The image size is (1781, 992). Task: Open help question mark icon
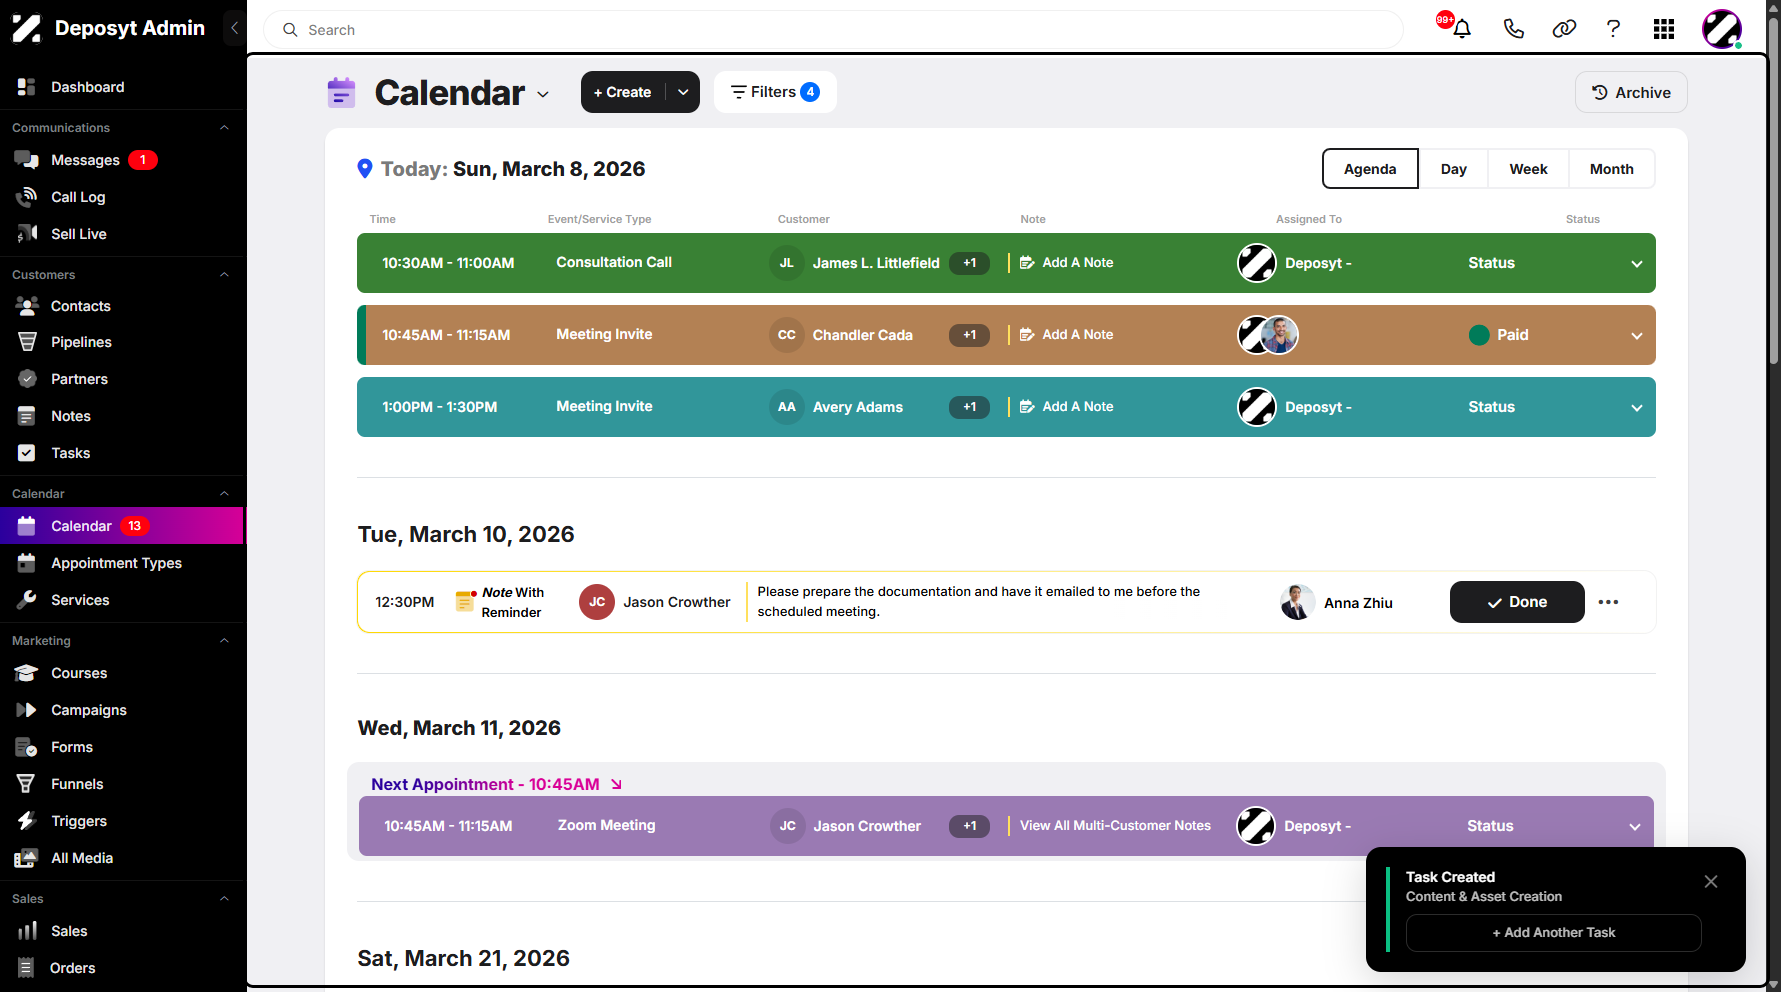point(1613,29)
